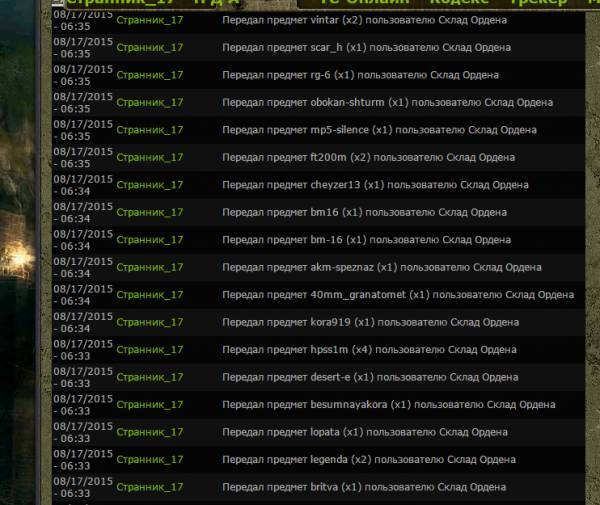Image resolution: width=600 pixels, height=505 pixels.
Task: Click Странник_17 username in kora919 row
Action: point(149,323)
